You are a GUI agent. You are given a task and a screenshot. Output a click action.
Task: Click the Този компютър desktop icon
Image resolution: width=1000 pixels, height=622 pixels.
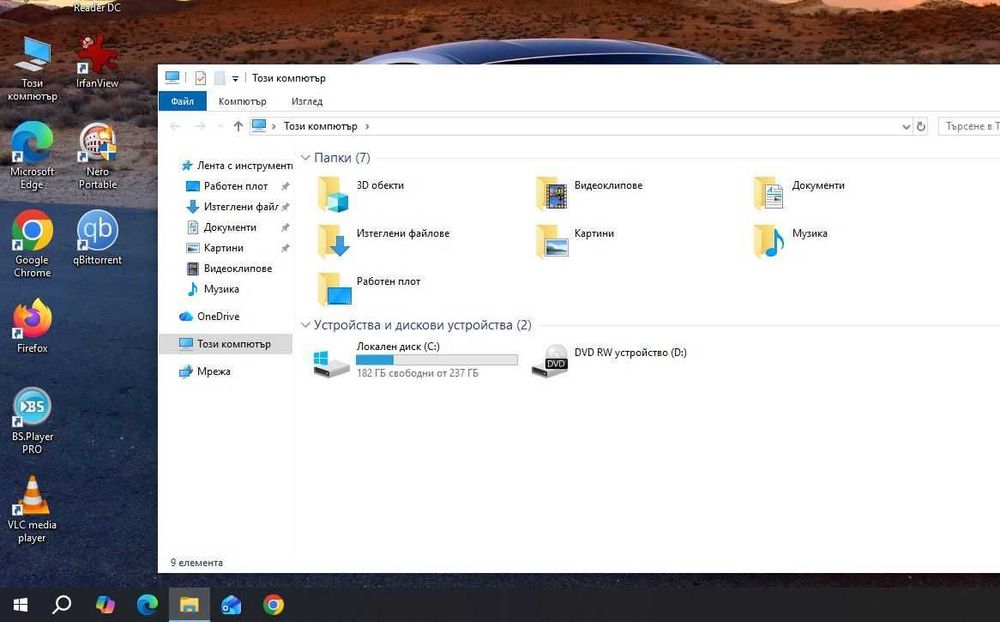(32, 69)
